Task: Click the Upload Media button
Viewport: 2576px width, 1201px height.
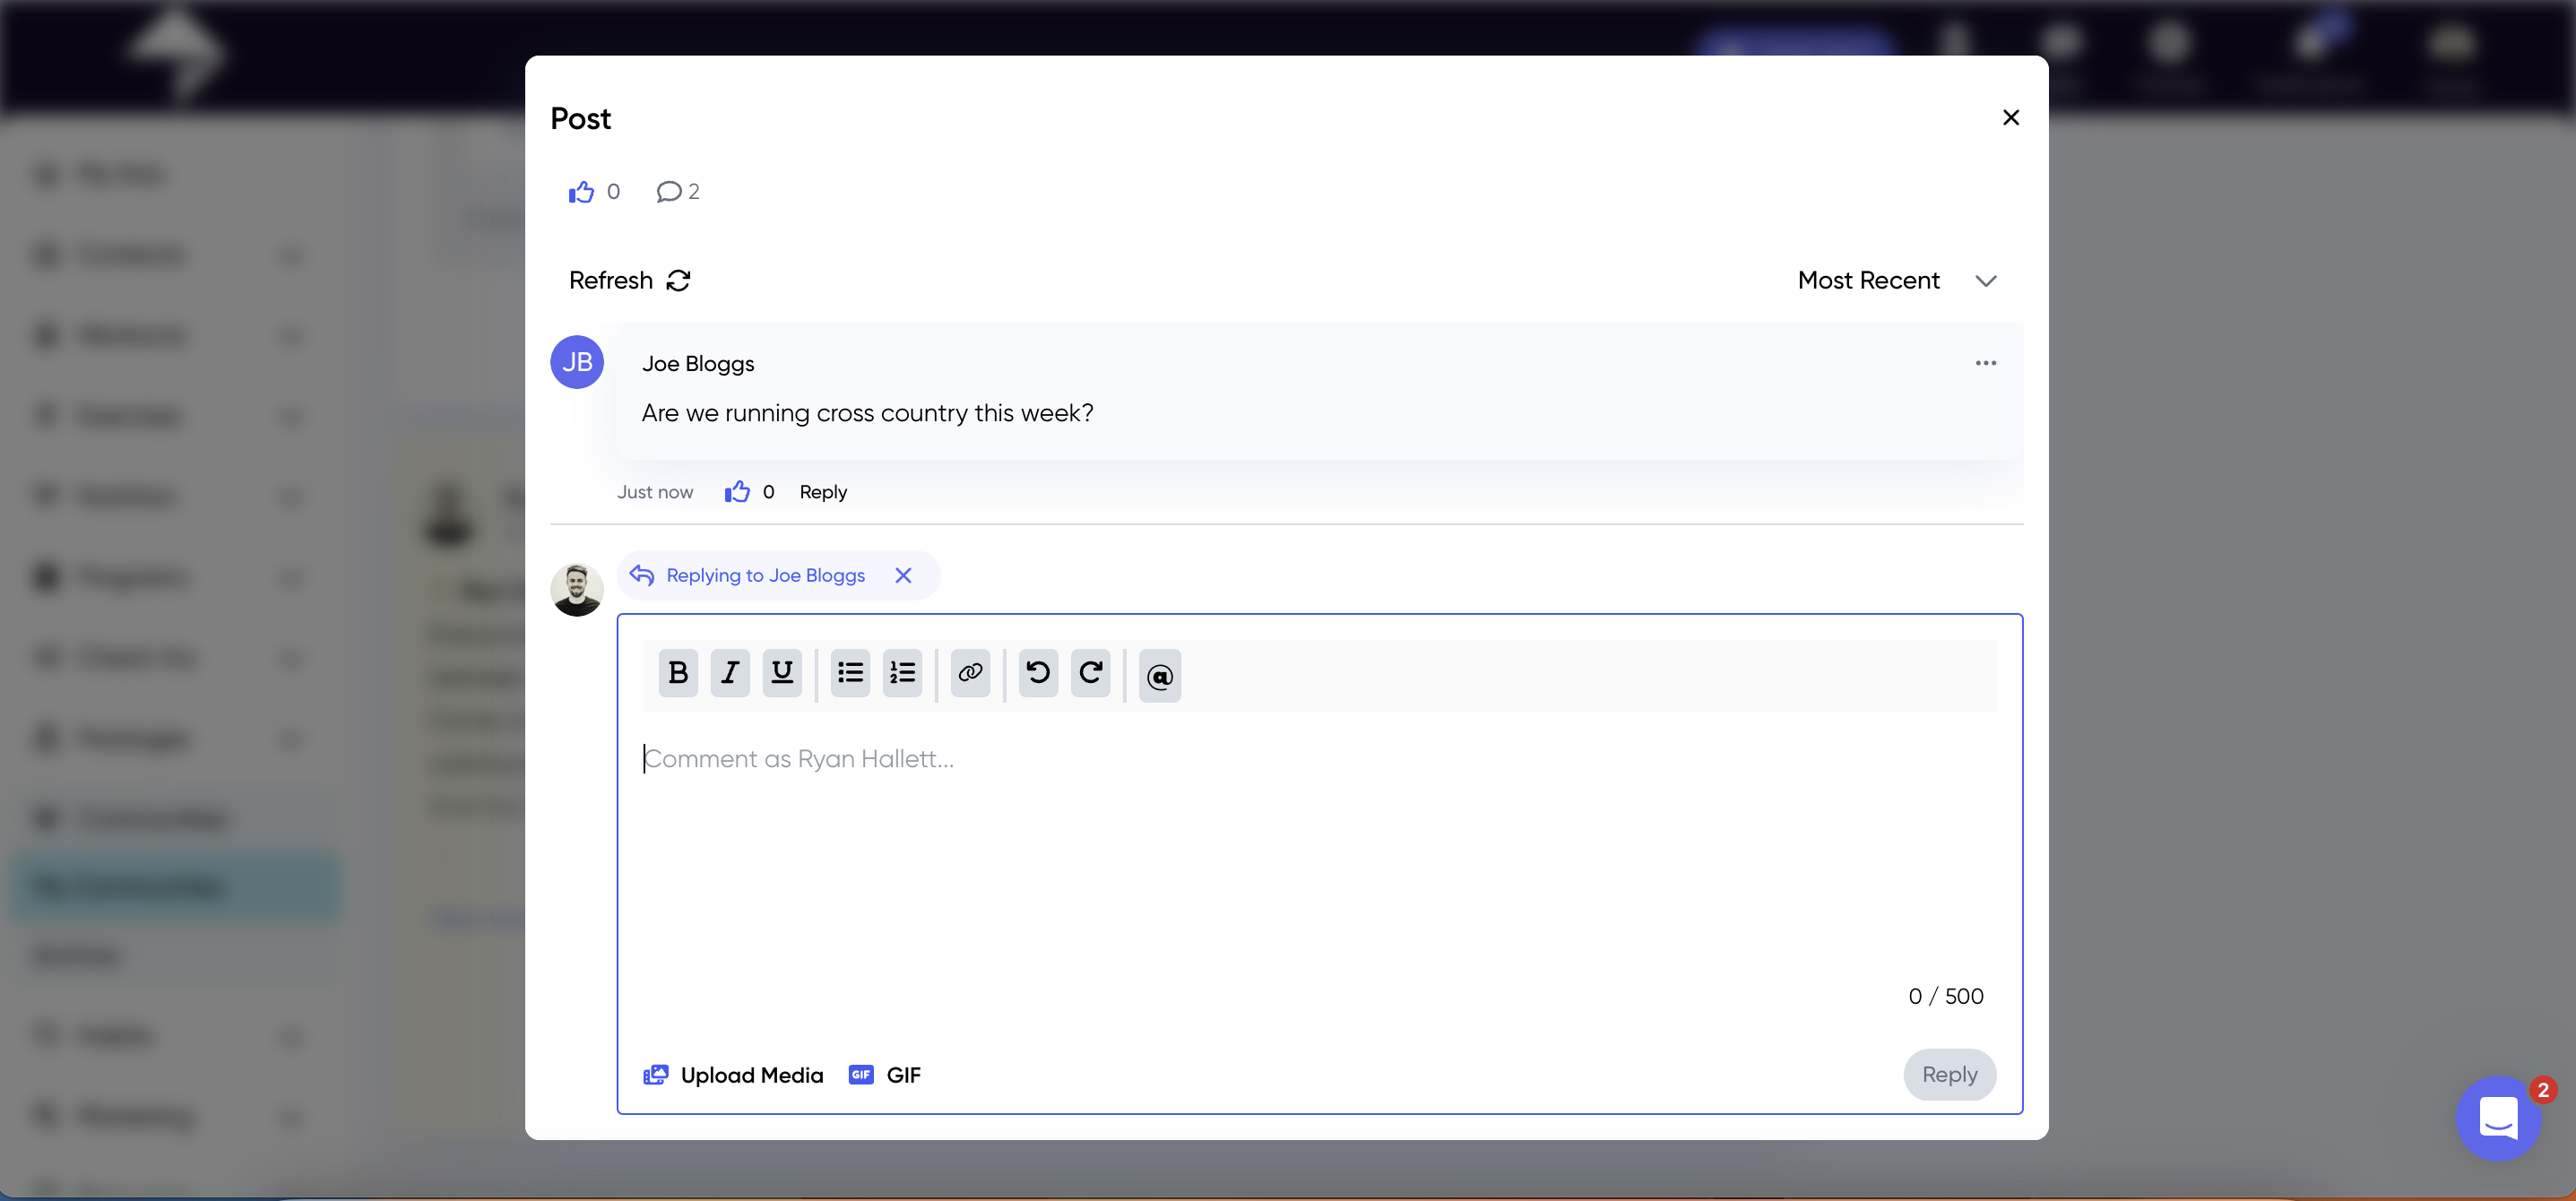Action: 733,1074
